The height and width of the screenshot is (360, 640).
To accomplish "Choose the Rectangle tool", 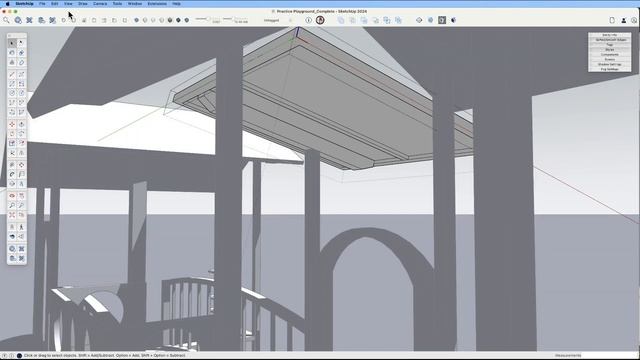I will (x=12, y=84).
